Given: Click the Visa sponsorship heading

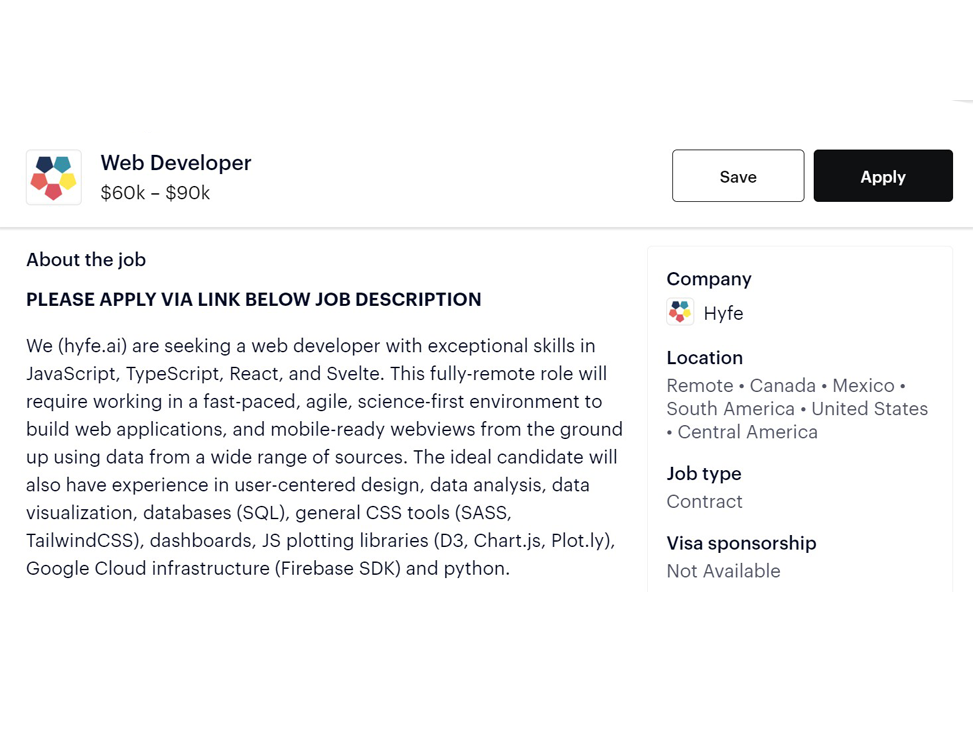Looking at the screenshot, I should pyautogui.click(x=741, y=543).
